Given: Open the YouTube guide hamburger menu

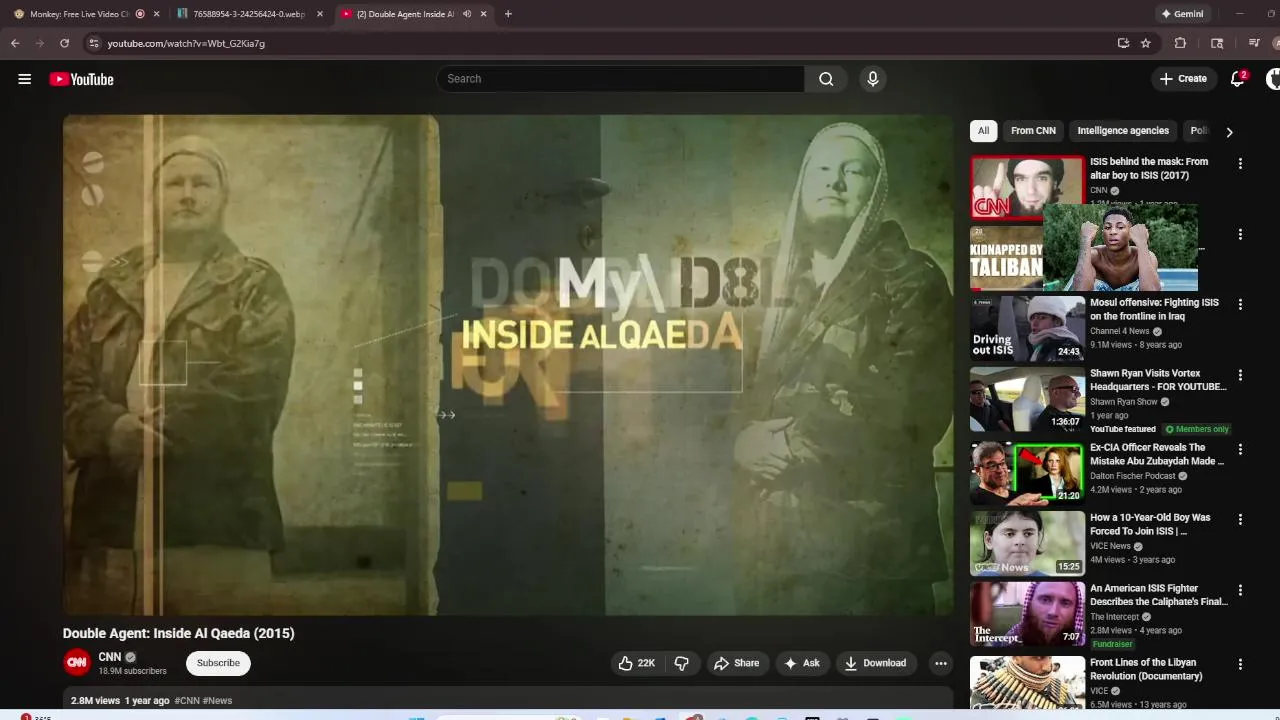Looking at the screenshot, I should [24, 79].
